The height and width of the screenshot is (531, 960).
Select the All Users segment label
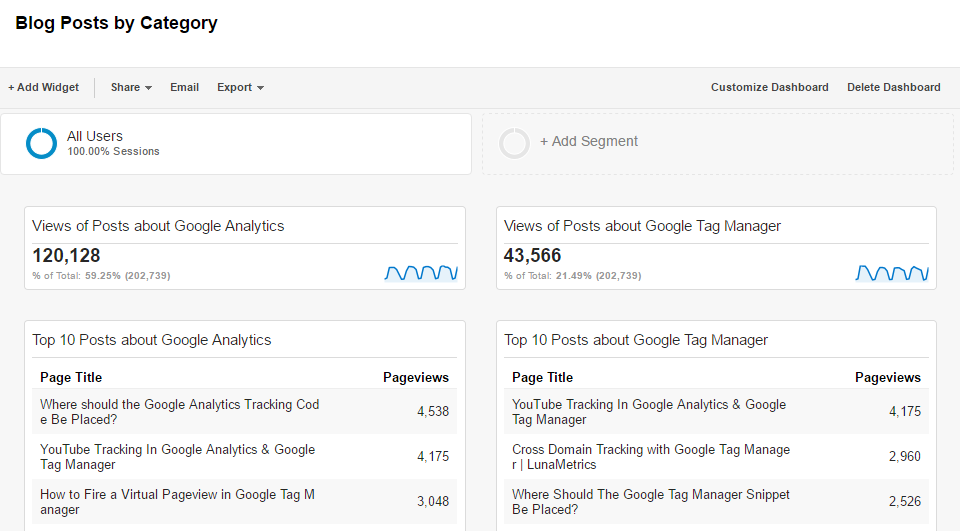pos(95,136)
